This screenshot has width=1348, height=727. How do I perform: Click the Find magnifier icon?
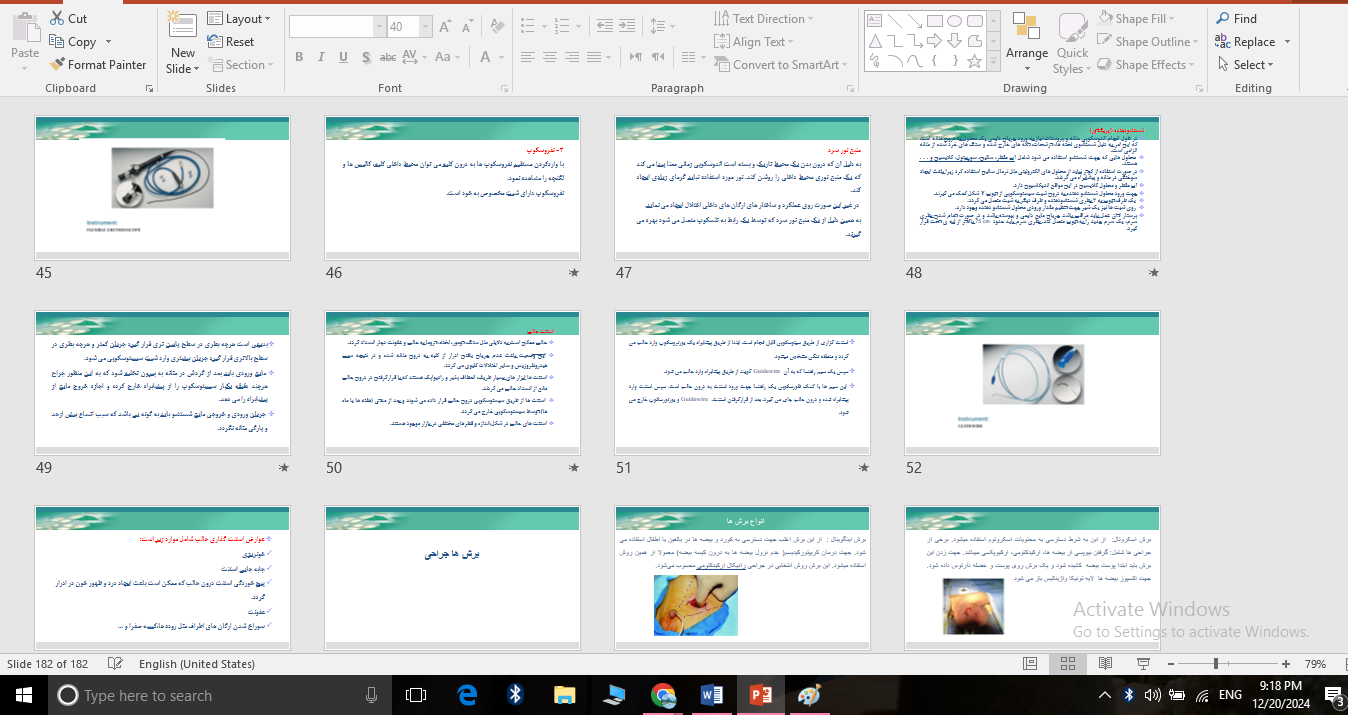tap(1223, 19)
